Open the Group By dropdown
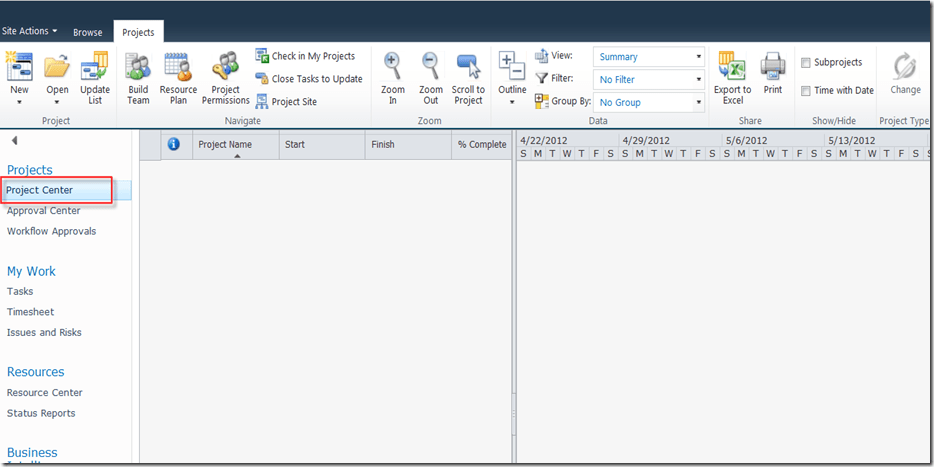The height and width of the screenshot is (467, 934). click(649, 103)
